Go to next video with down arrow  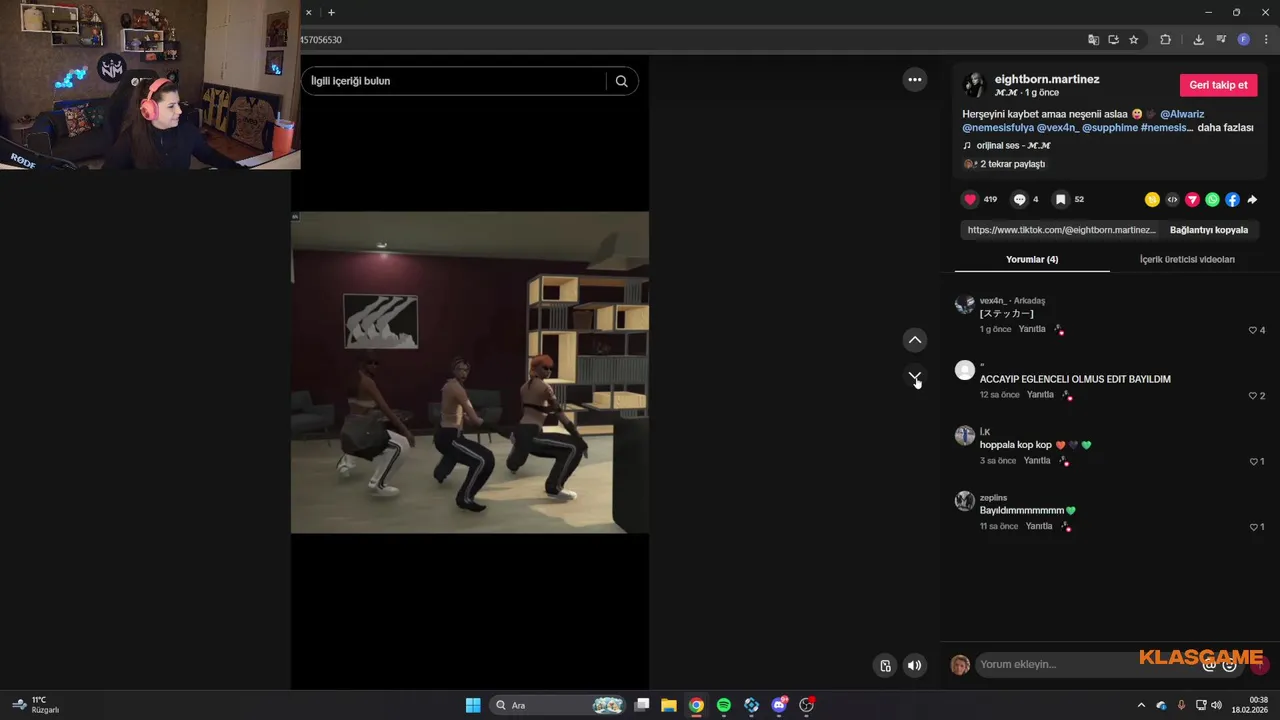[914, 377]
